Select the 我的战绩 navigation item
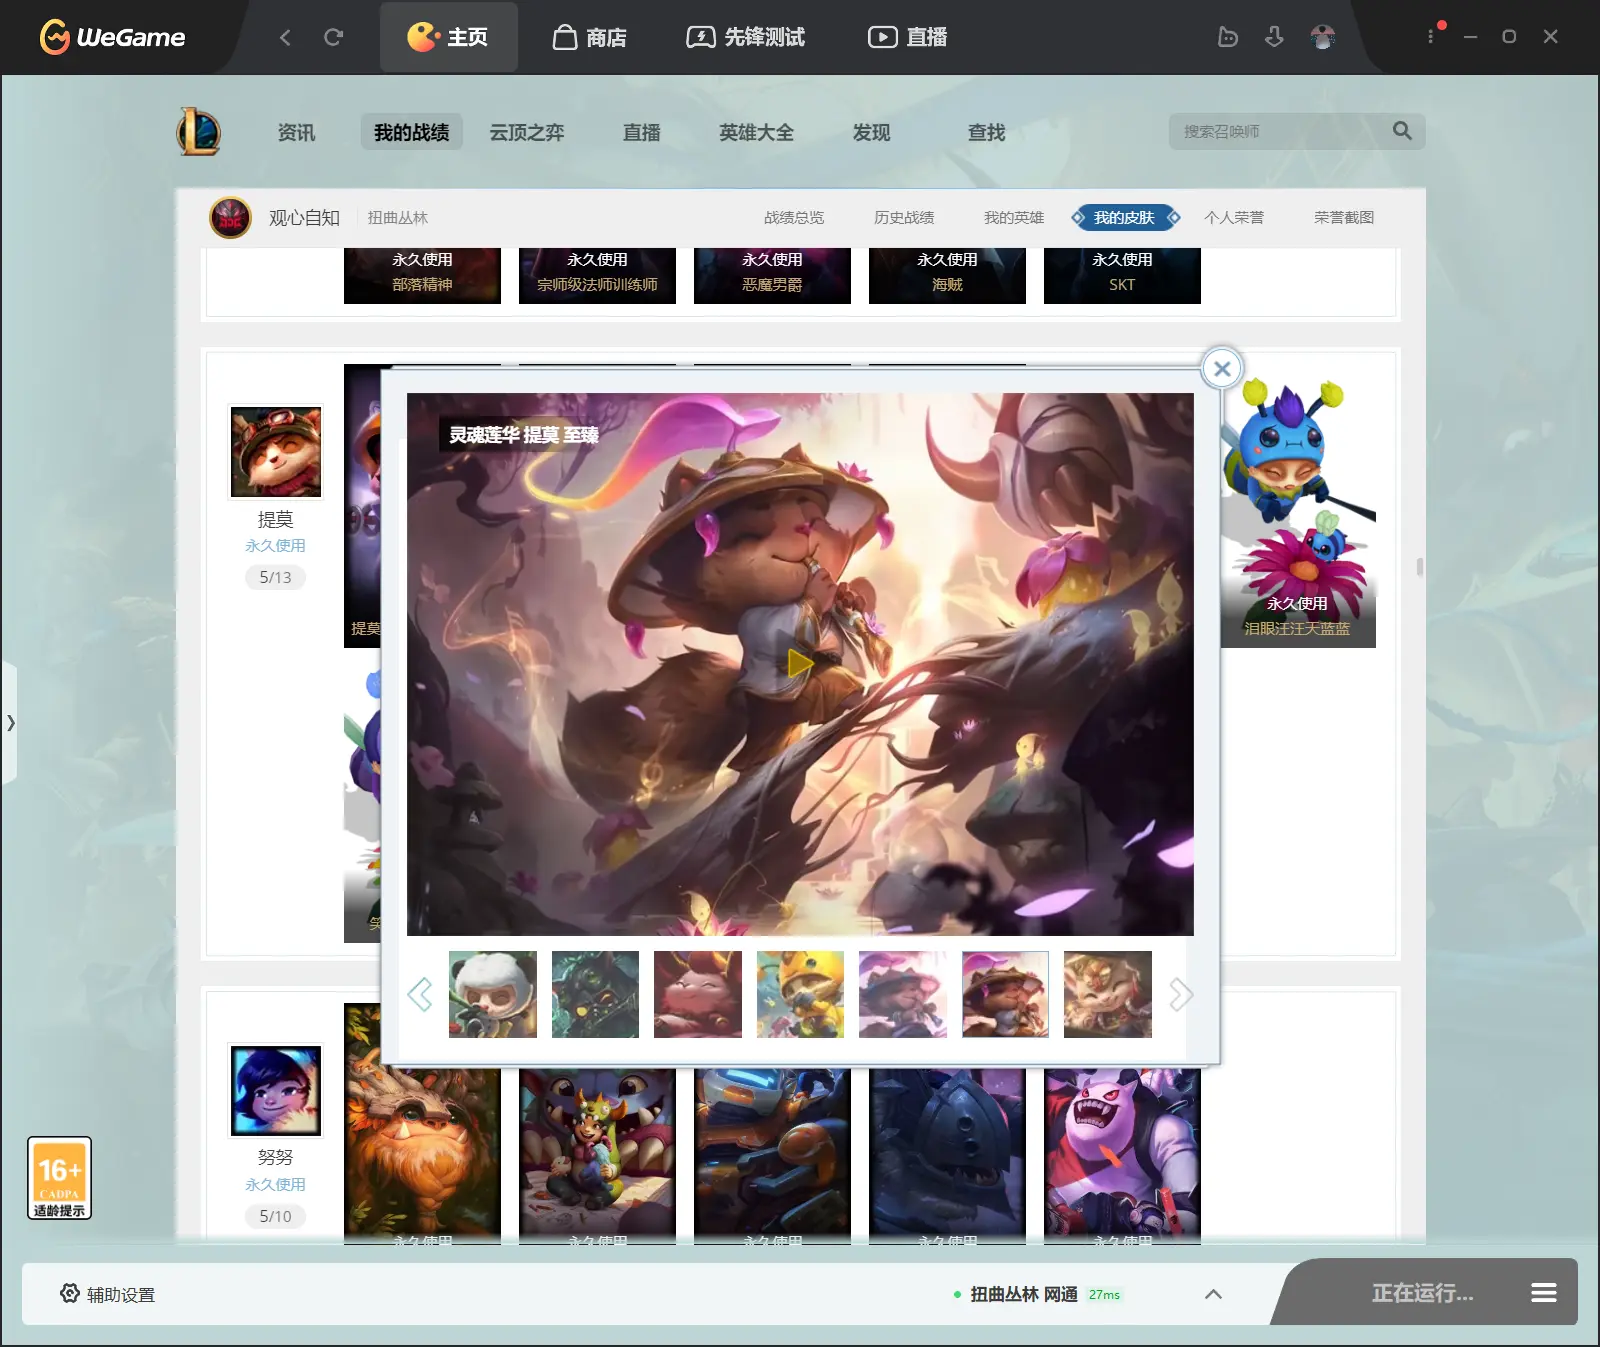This screenshot has height=1347, width=1600. coord(412,132)
